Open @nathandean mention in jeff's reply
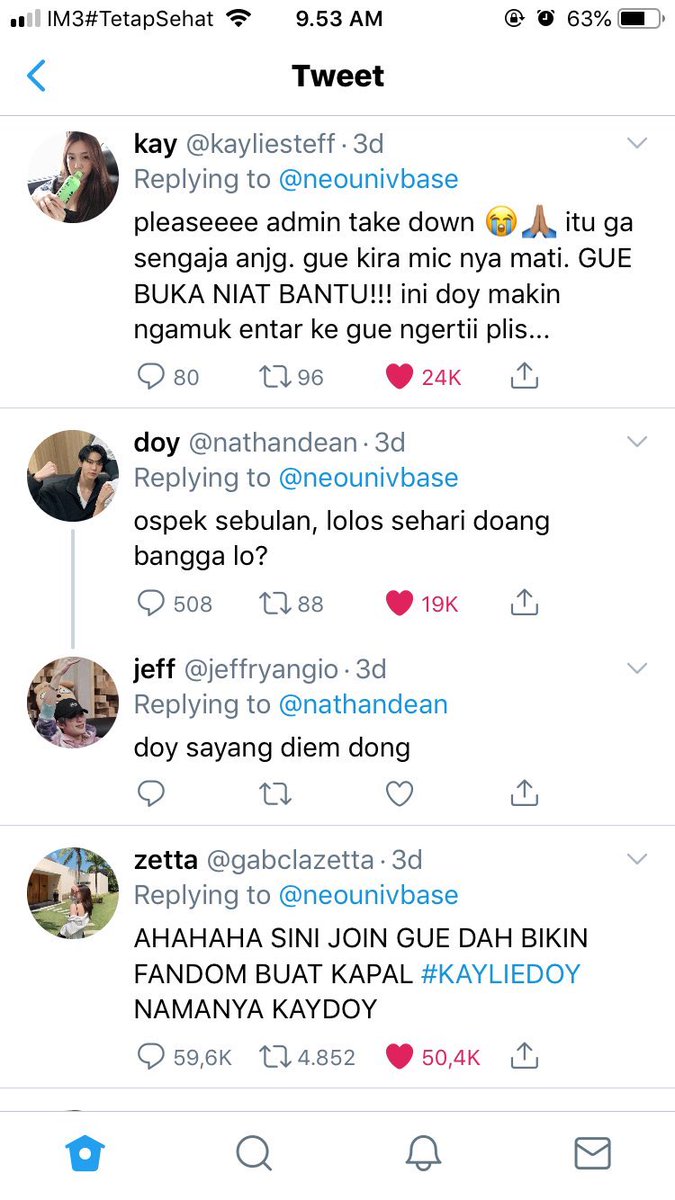This screenshot has width=675, height=1200. [363, 705]
